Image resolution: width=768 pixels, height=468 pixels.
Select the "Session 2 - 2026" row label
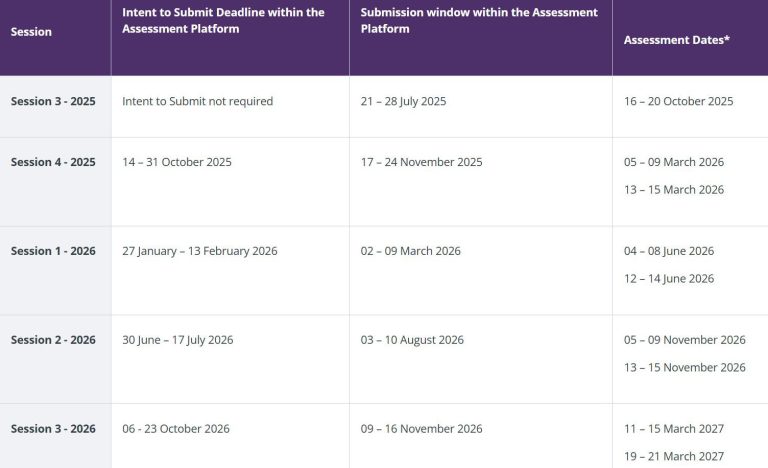(53, 340)
